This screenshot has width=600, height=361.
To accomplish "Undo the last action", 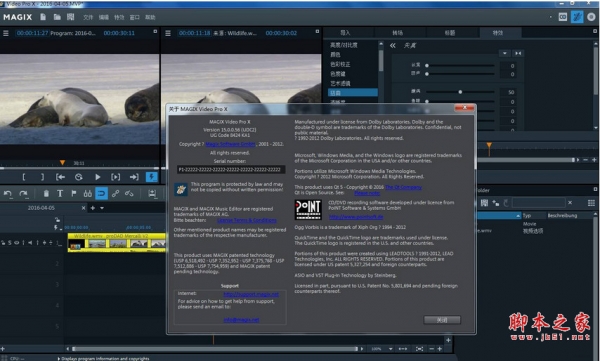I will 8,194.
